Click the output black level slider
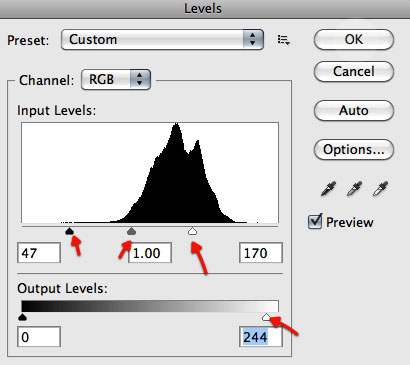Screen dimensions: 410x365 click(x=22, y=317)
